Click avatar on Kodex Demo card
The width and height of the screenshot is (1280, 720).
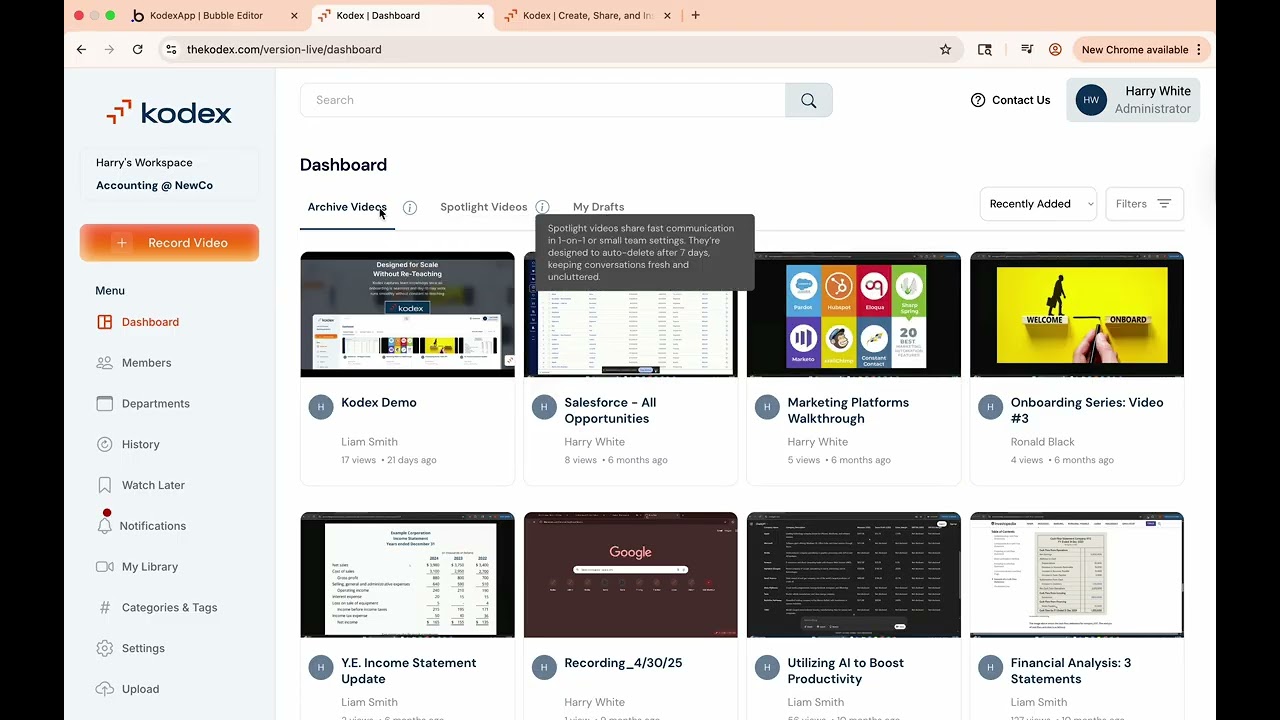[x=321, y=407]
